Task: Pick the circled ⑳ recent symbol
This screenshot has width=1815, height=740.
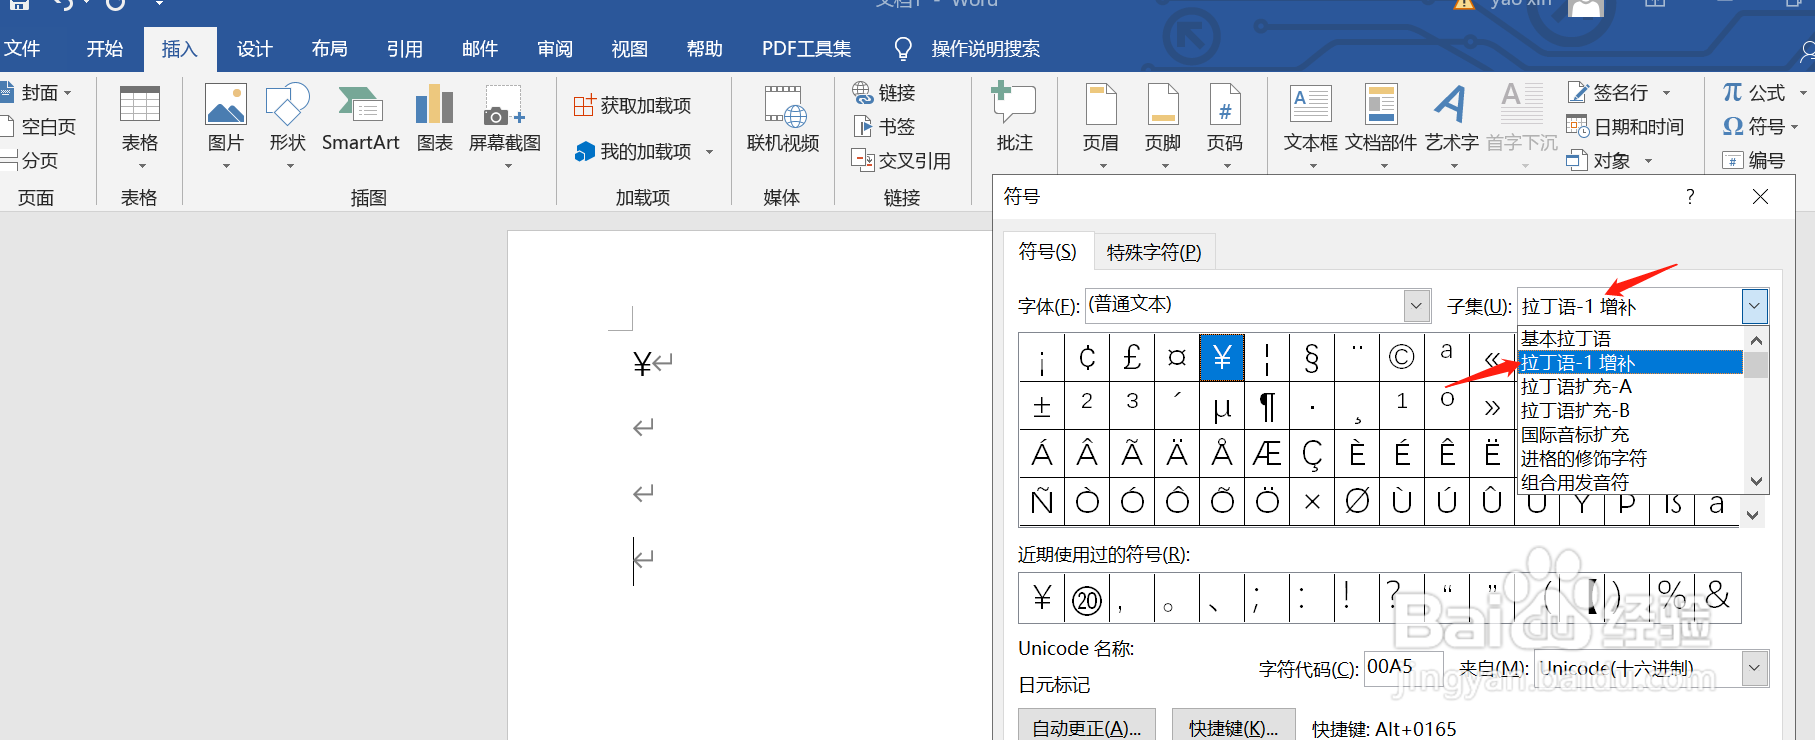Action: [x=1087, y=598]
